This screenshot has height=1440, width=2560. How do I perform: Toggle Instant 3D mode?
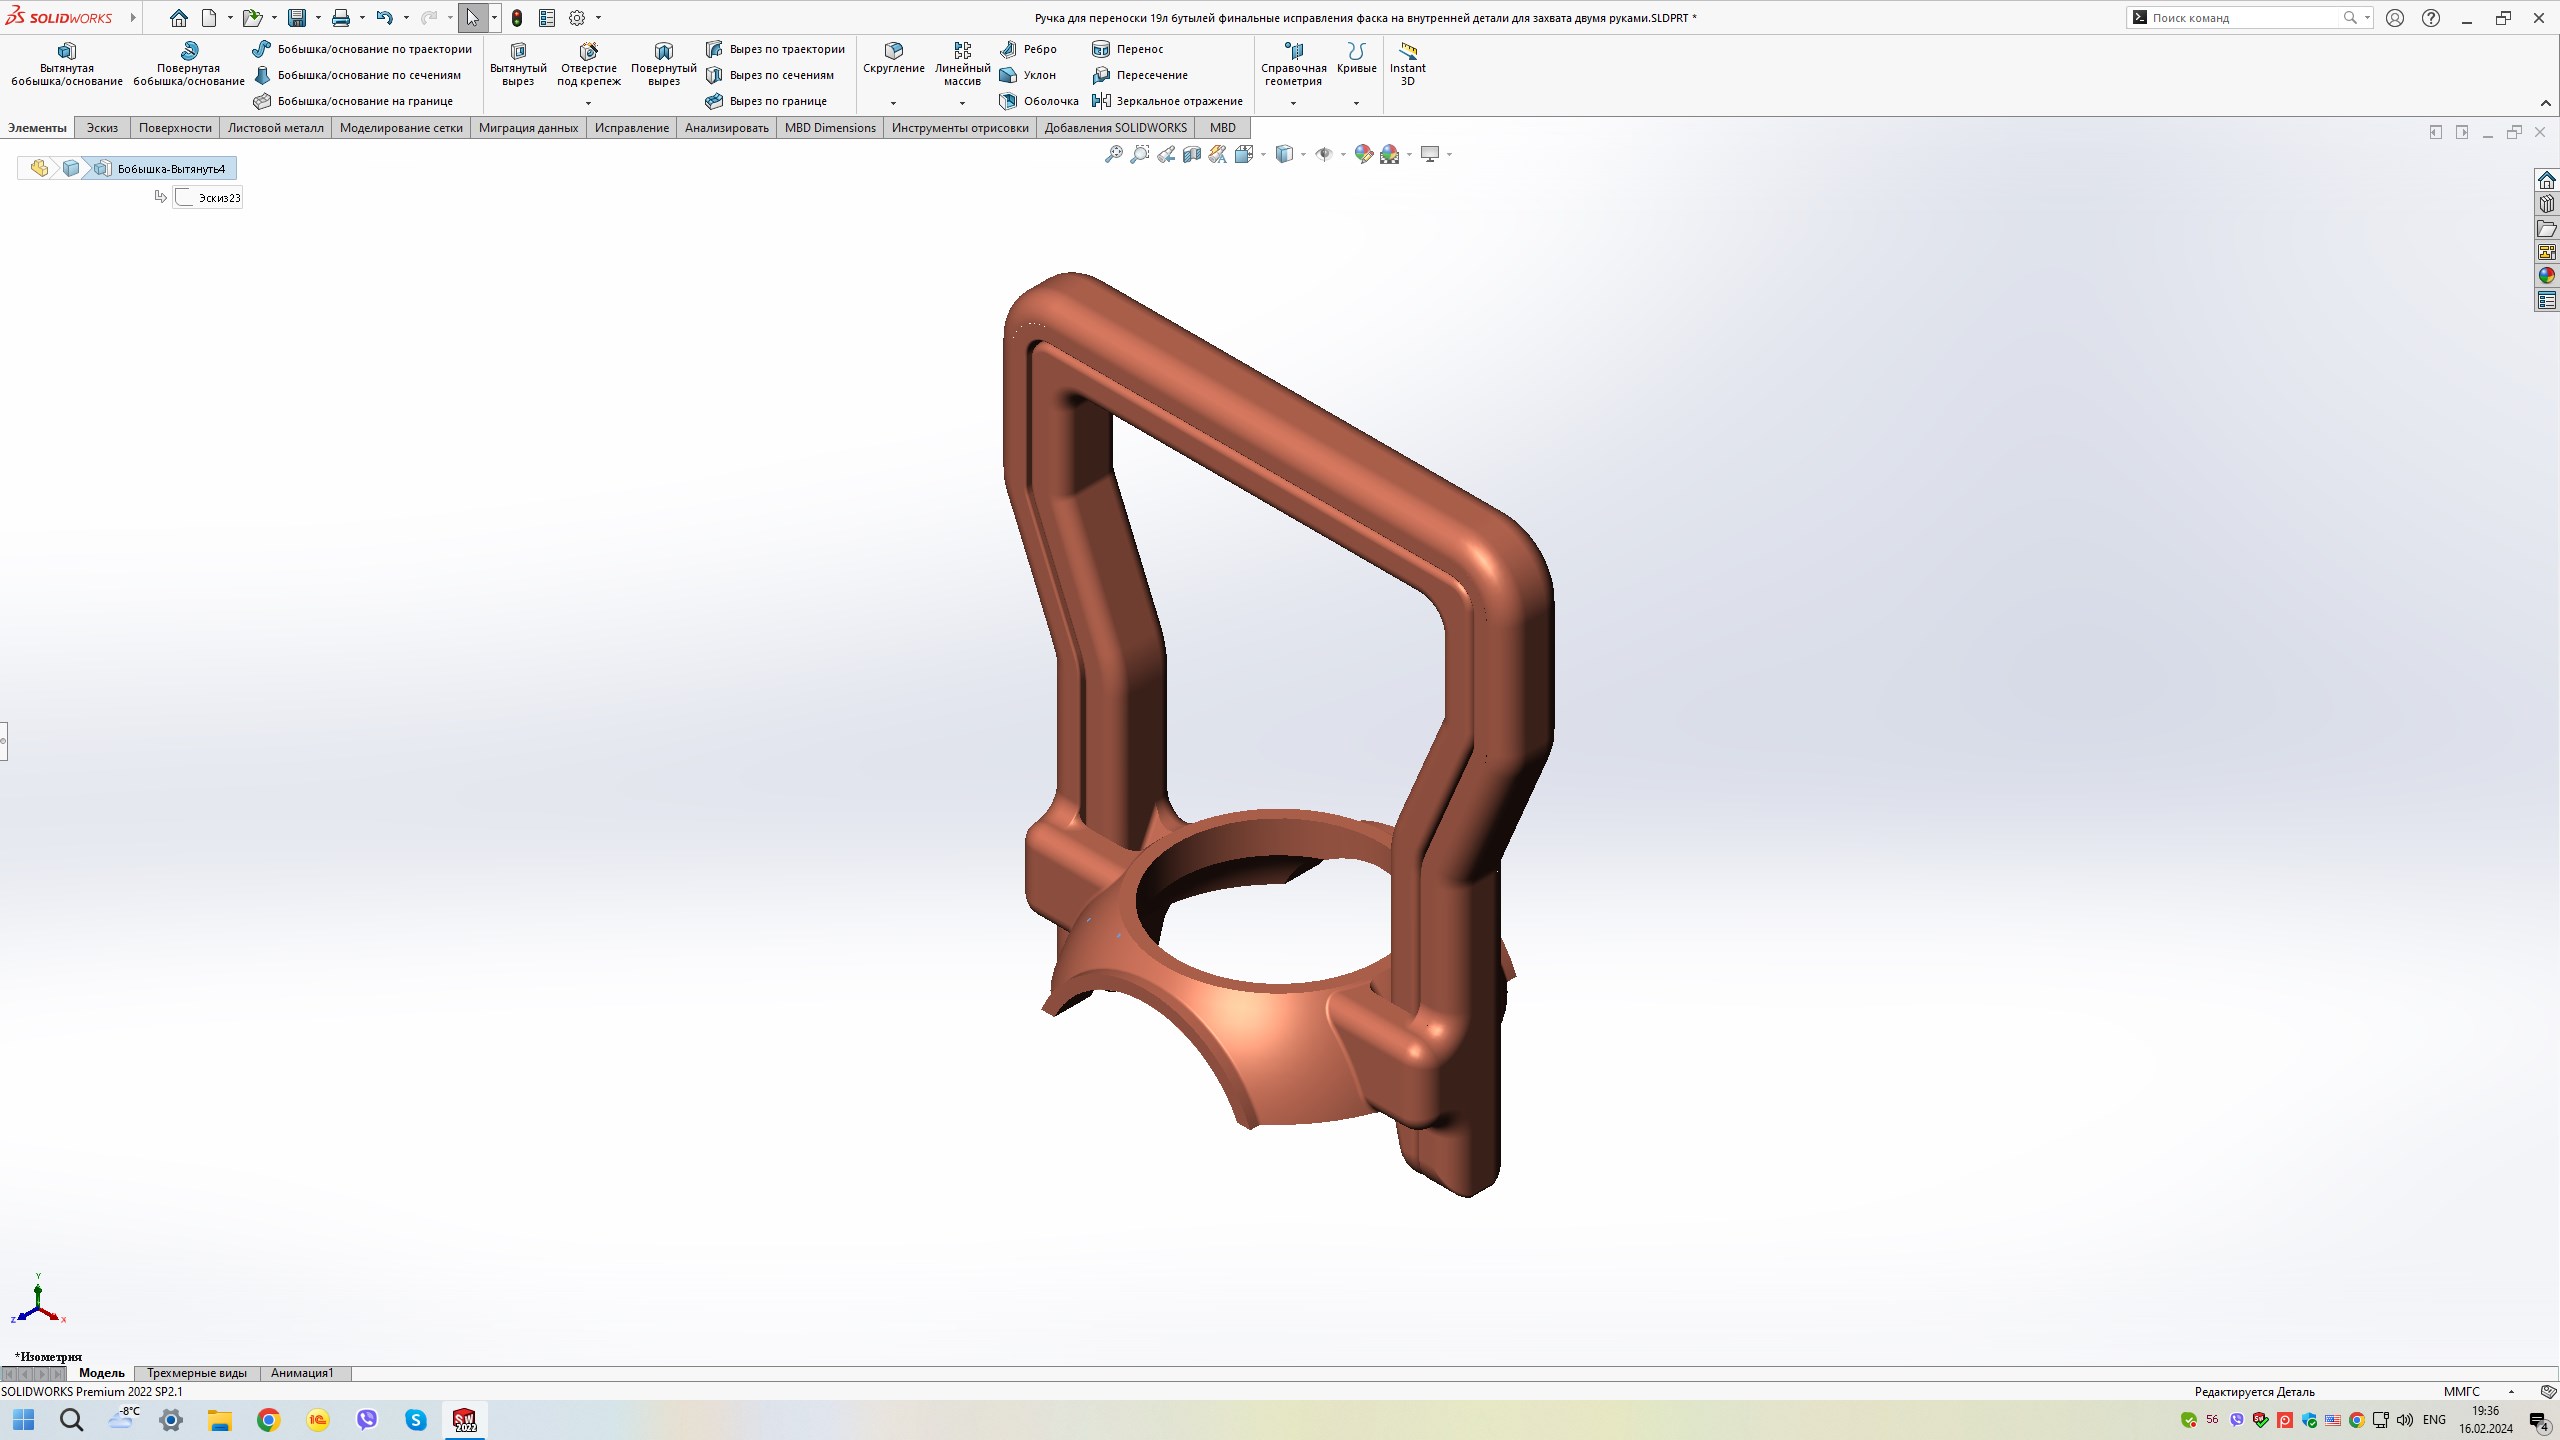pyautogui.click(x=1407, y=64)
